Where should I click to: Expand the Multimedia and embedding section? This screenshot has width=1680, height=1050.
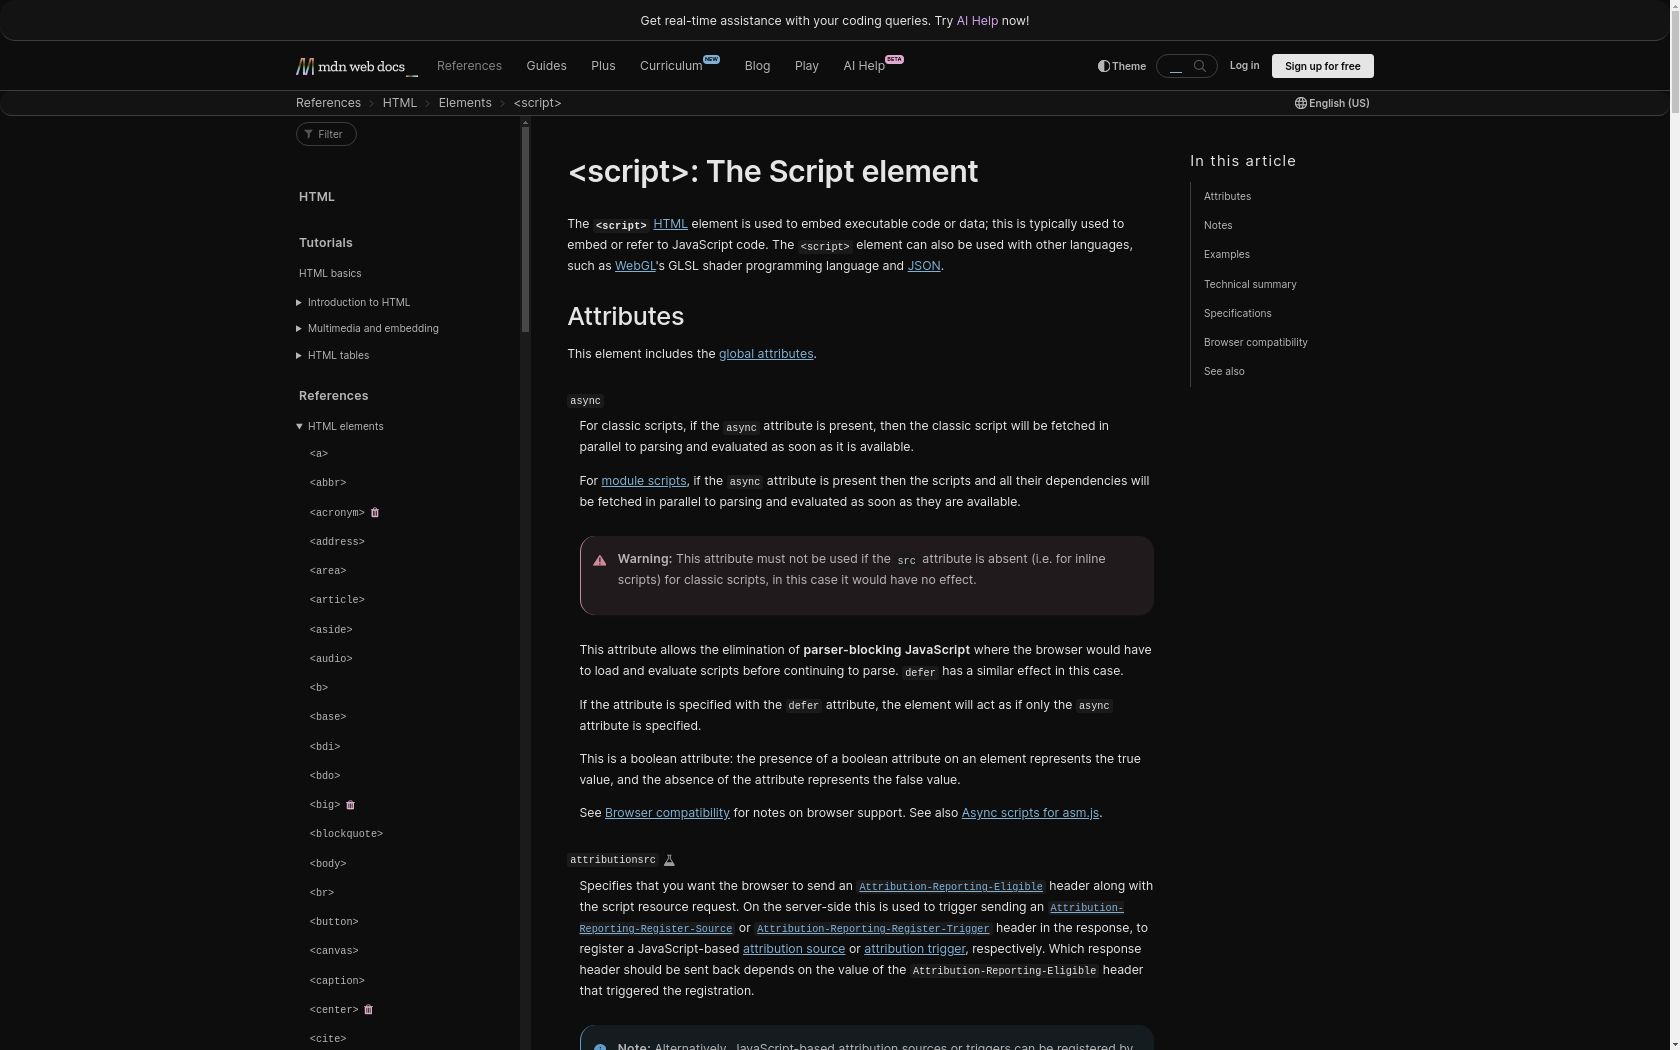point(368,328)
